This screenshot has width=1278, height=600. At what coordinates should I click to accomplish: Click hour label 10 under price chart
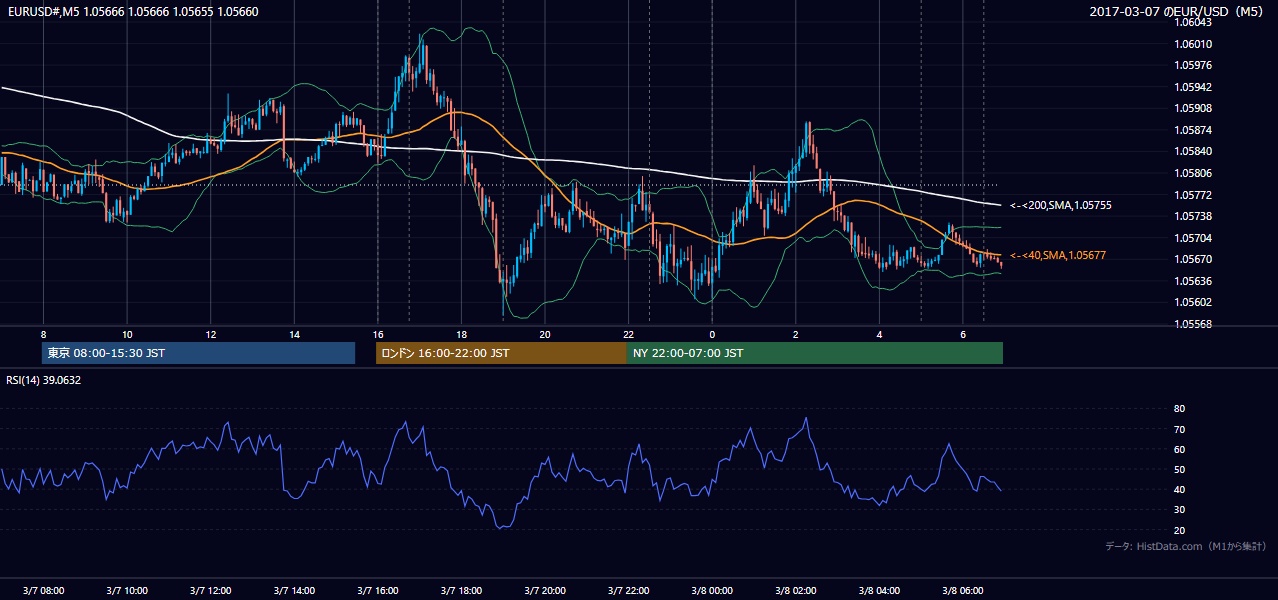[x=127, y=334]
